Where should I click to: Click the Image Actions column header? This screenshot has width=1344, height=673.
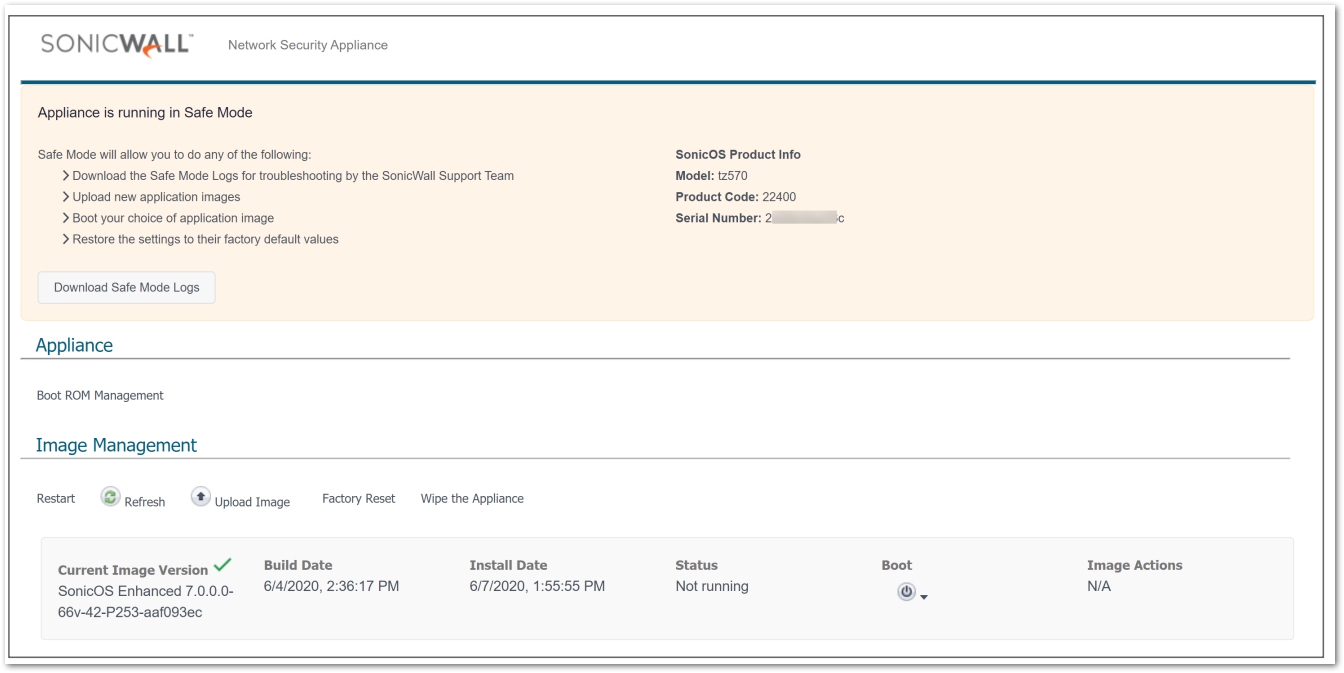1135,565
